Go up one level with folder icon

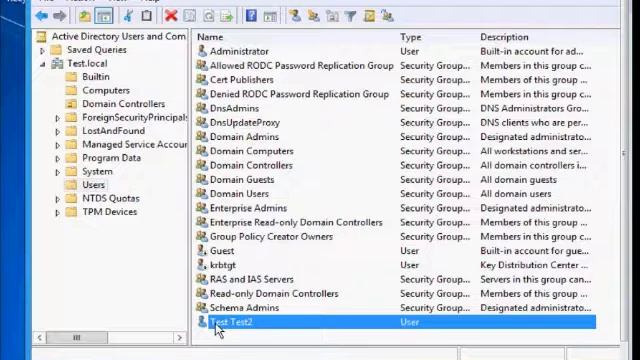coord(84,16)
